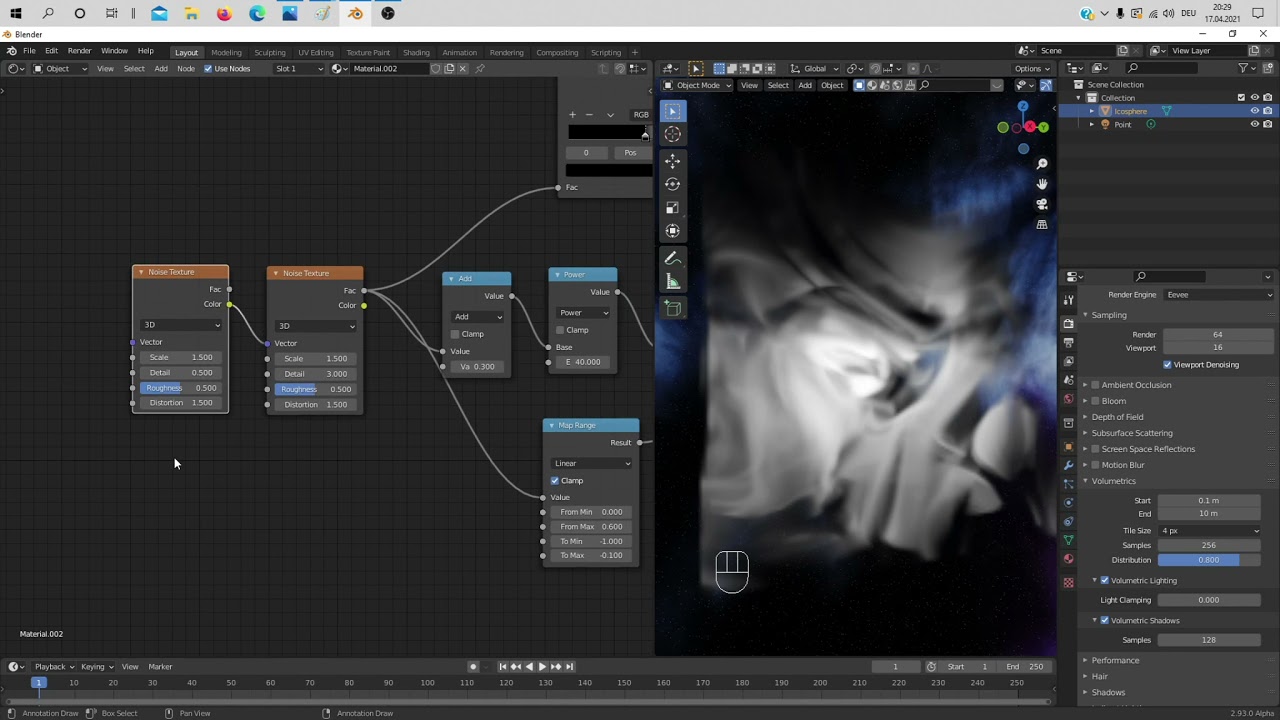This screenshot has width=1280, height=720.
Task: Open the Object Data triangle properties tab
Action: pyautogui.click(x=1068, y=540)
